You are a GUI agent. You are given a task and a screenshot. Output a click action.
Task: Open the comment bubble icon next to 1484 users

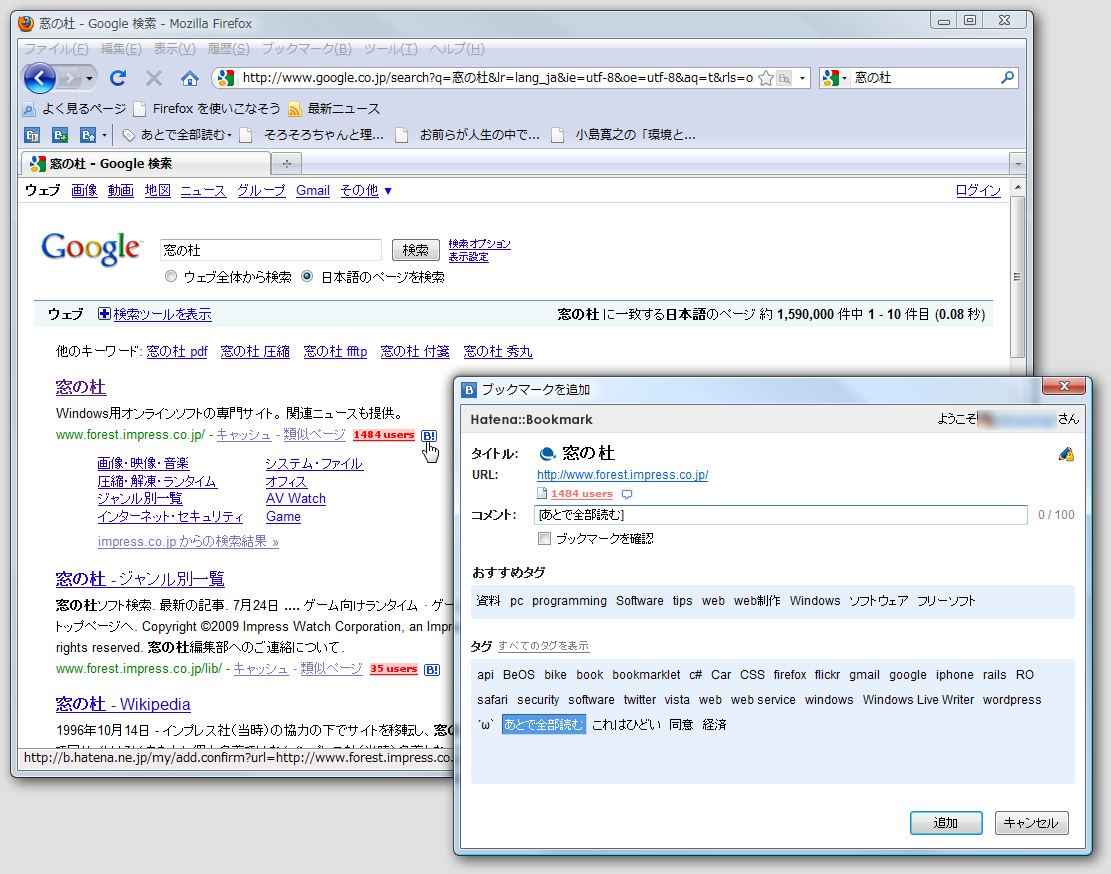tap(628, 493)
